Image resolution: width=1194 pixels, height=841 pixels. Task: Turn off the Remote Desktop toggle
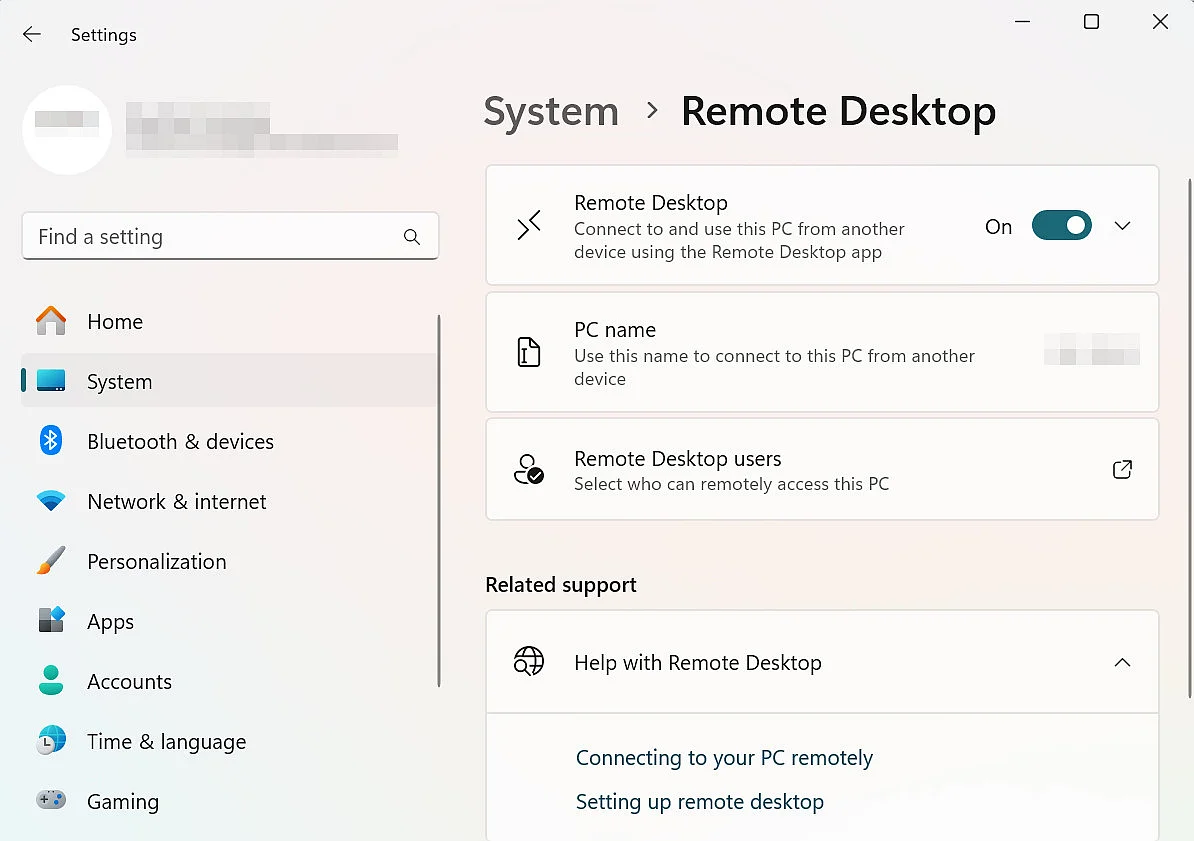[x=1062, y=225]
